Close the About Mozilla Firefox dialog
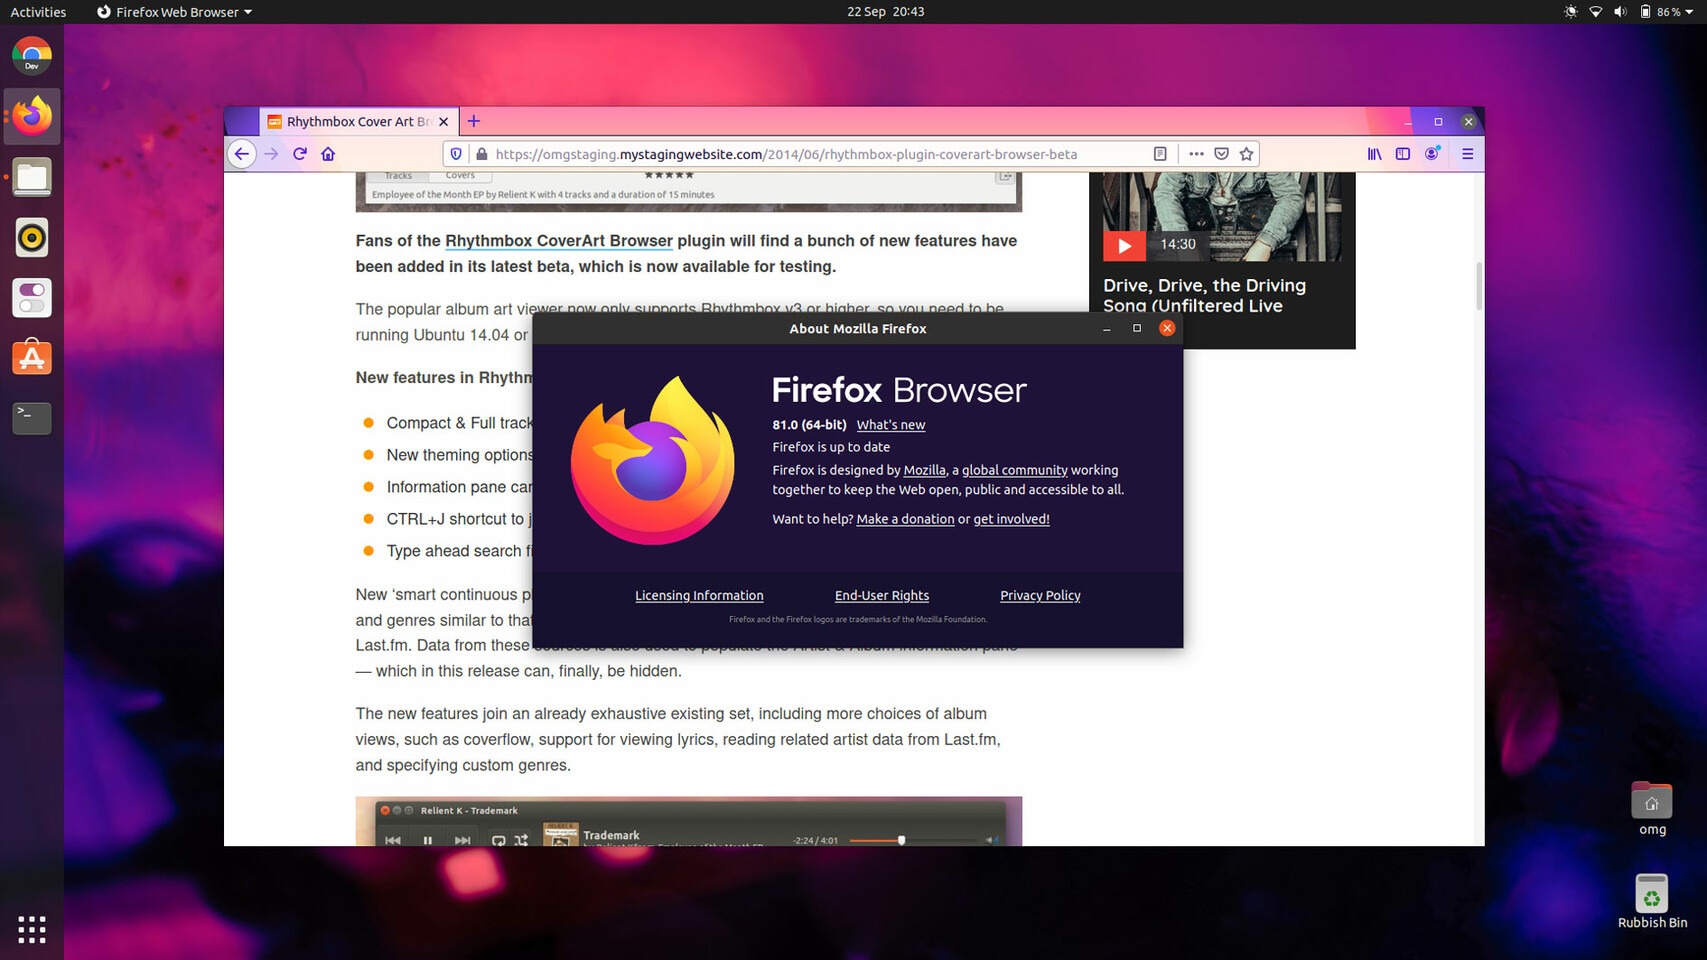 click(x=1167, y=328)
